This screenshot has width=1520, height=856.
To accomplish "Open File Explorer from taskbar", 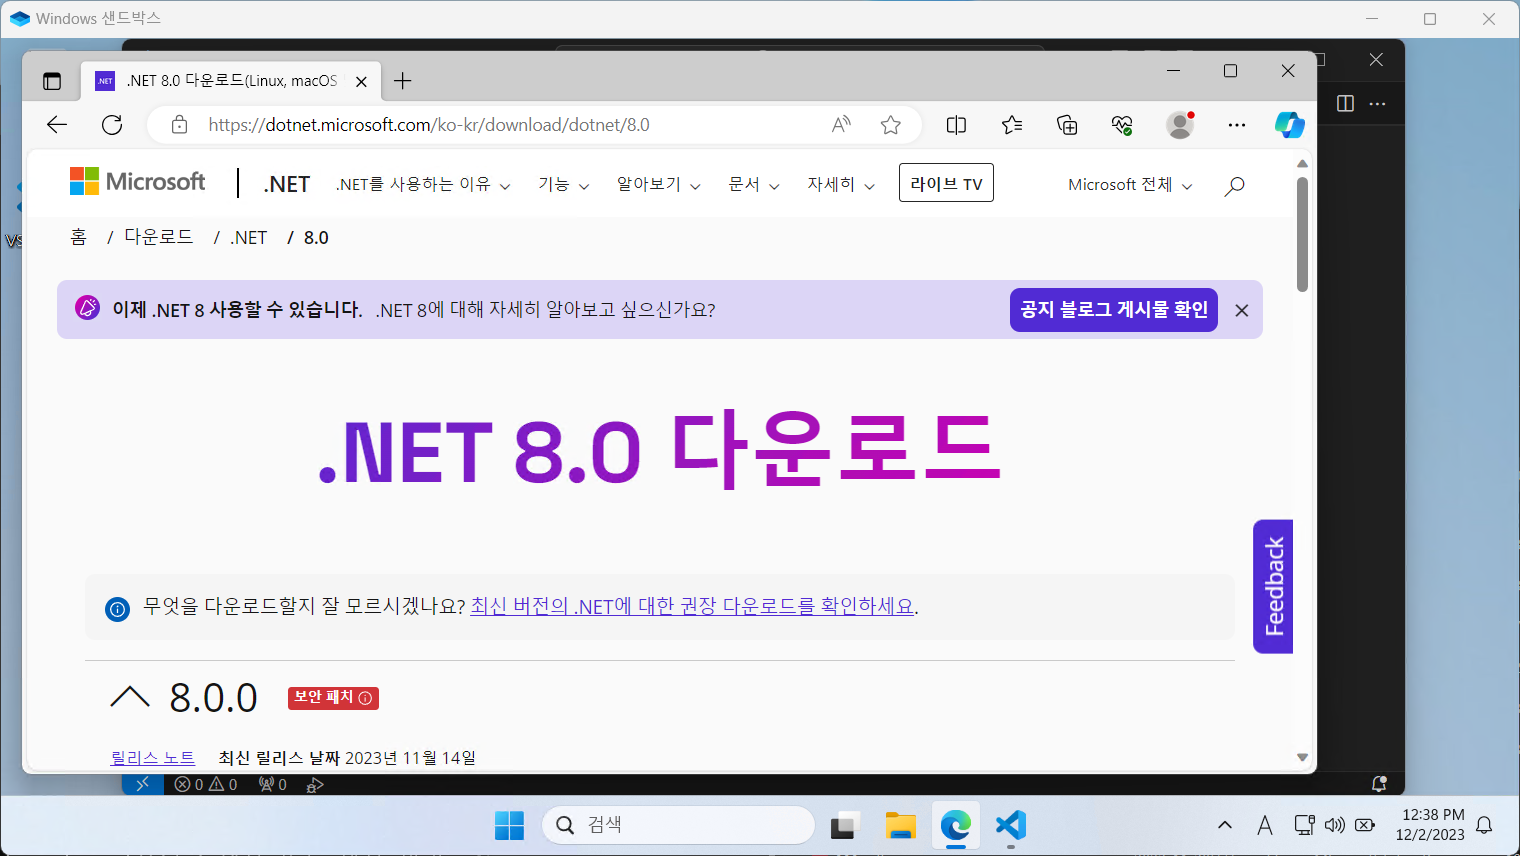I will click(x=900, y=825).
